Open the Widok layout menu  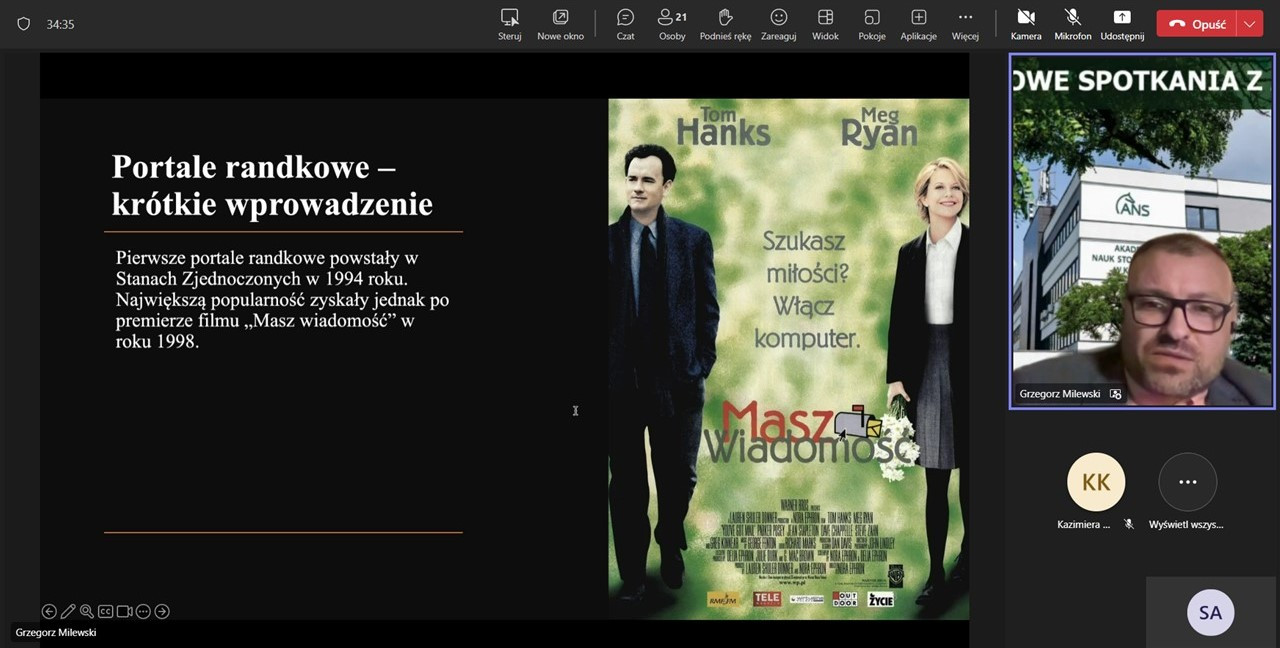tap(825, 24)
